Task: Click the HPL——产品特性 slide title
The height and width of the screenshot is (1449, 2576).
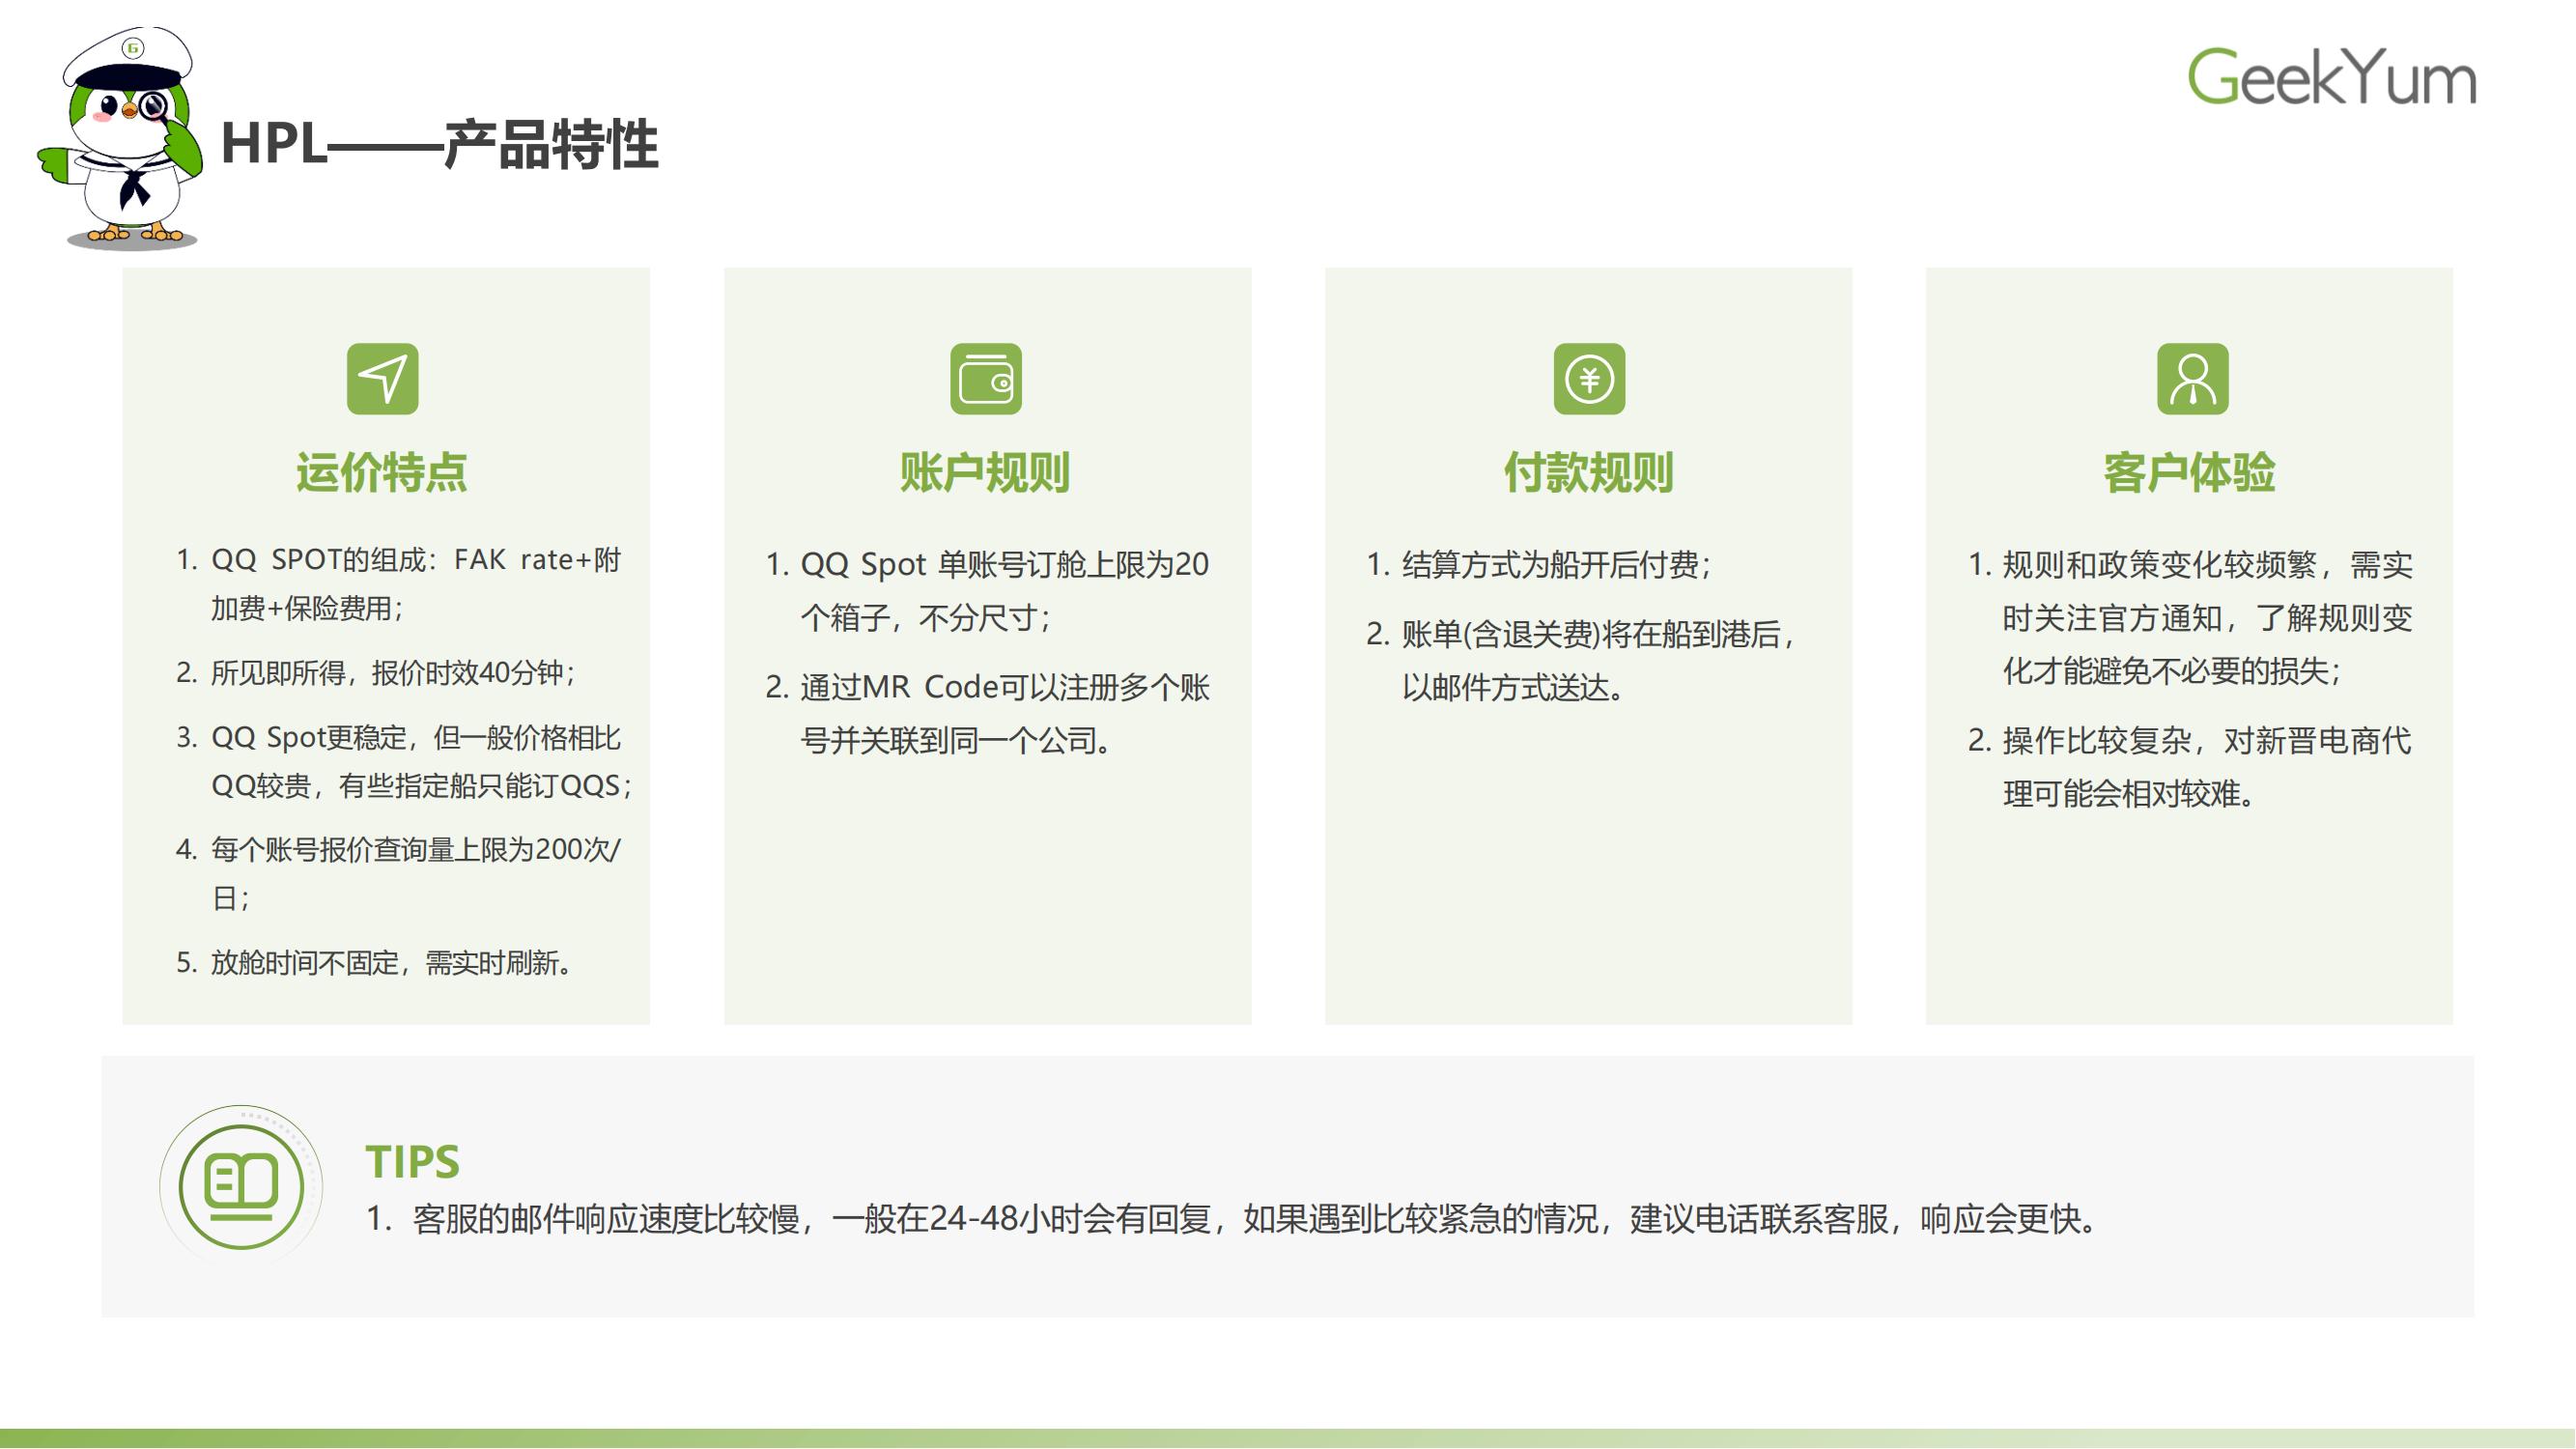Action: coord(439,144)
